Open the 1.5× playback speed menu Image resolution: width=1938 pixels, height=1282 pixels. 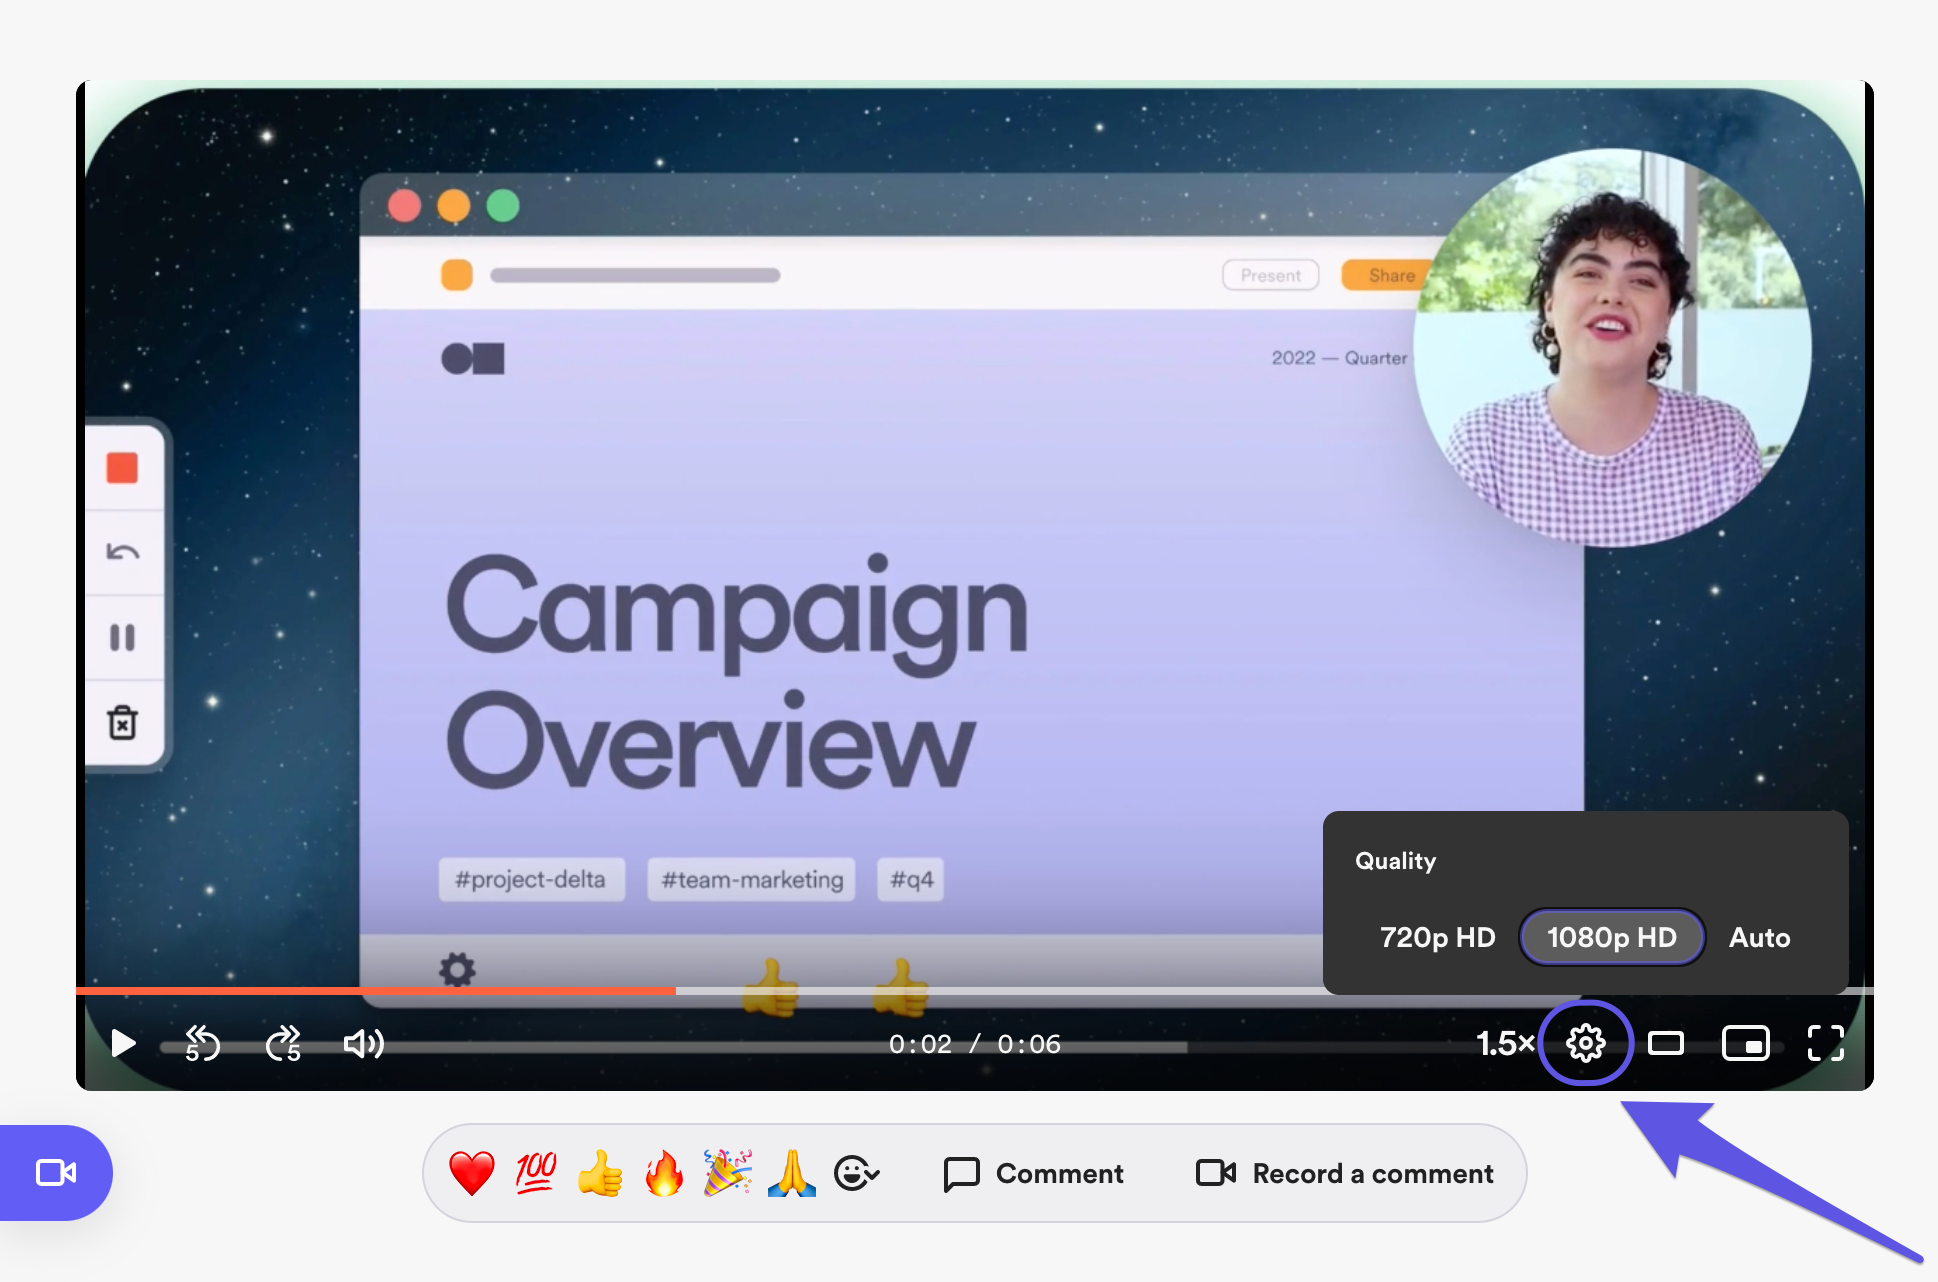(x=1504, y=1044)
